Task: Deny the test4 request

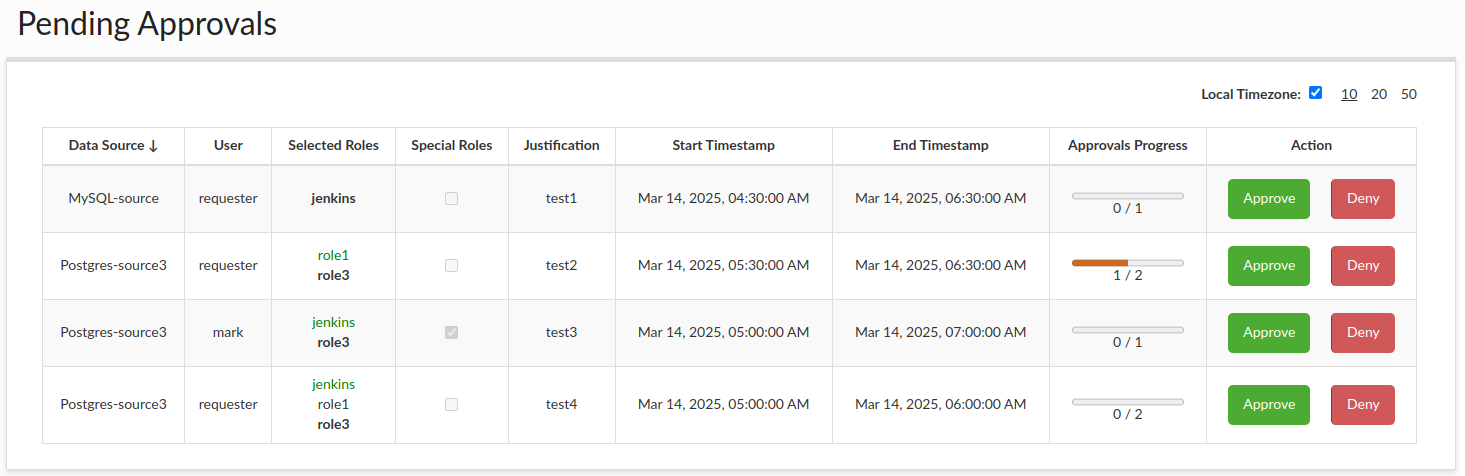Action: coord(1363,405)
